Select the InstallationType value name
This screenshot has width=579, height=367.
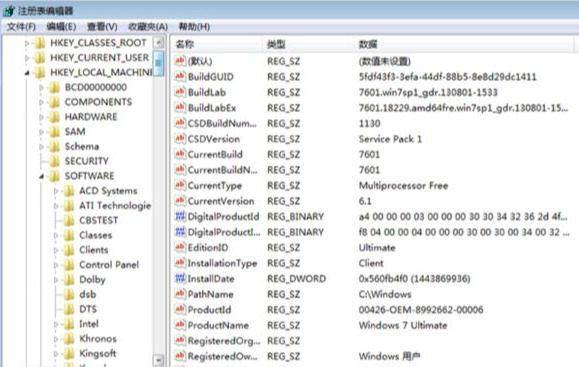click(x=222, y=263)
